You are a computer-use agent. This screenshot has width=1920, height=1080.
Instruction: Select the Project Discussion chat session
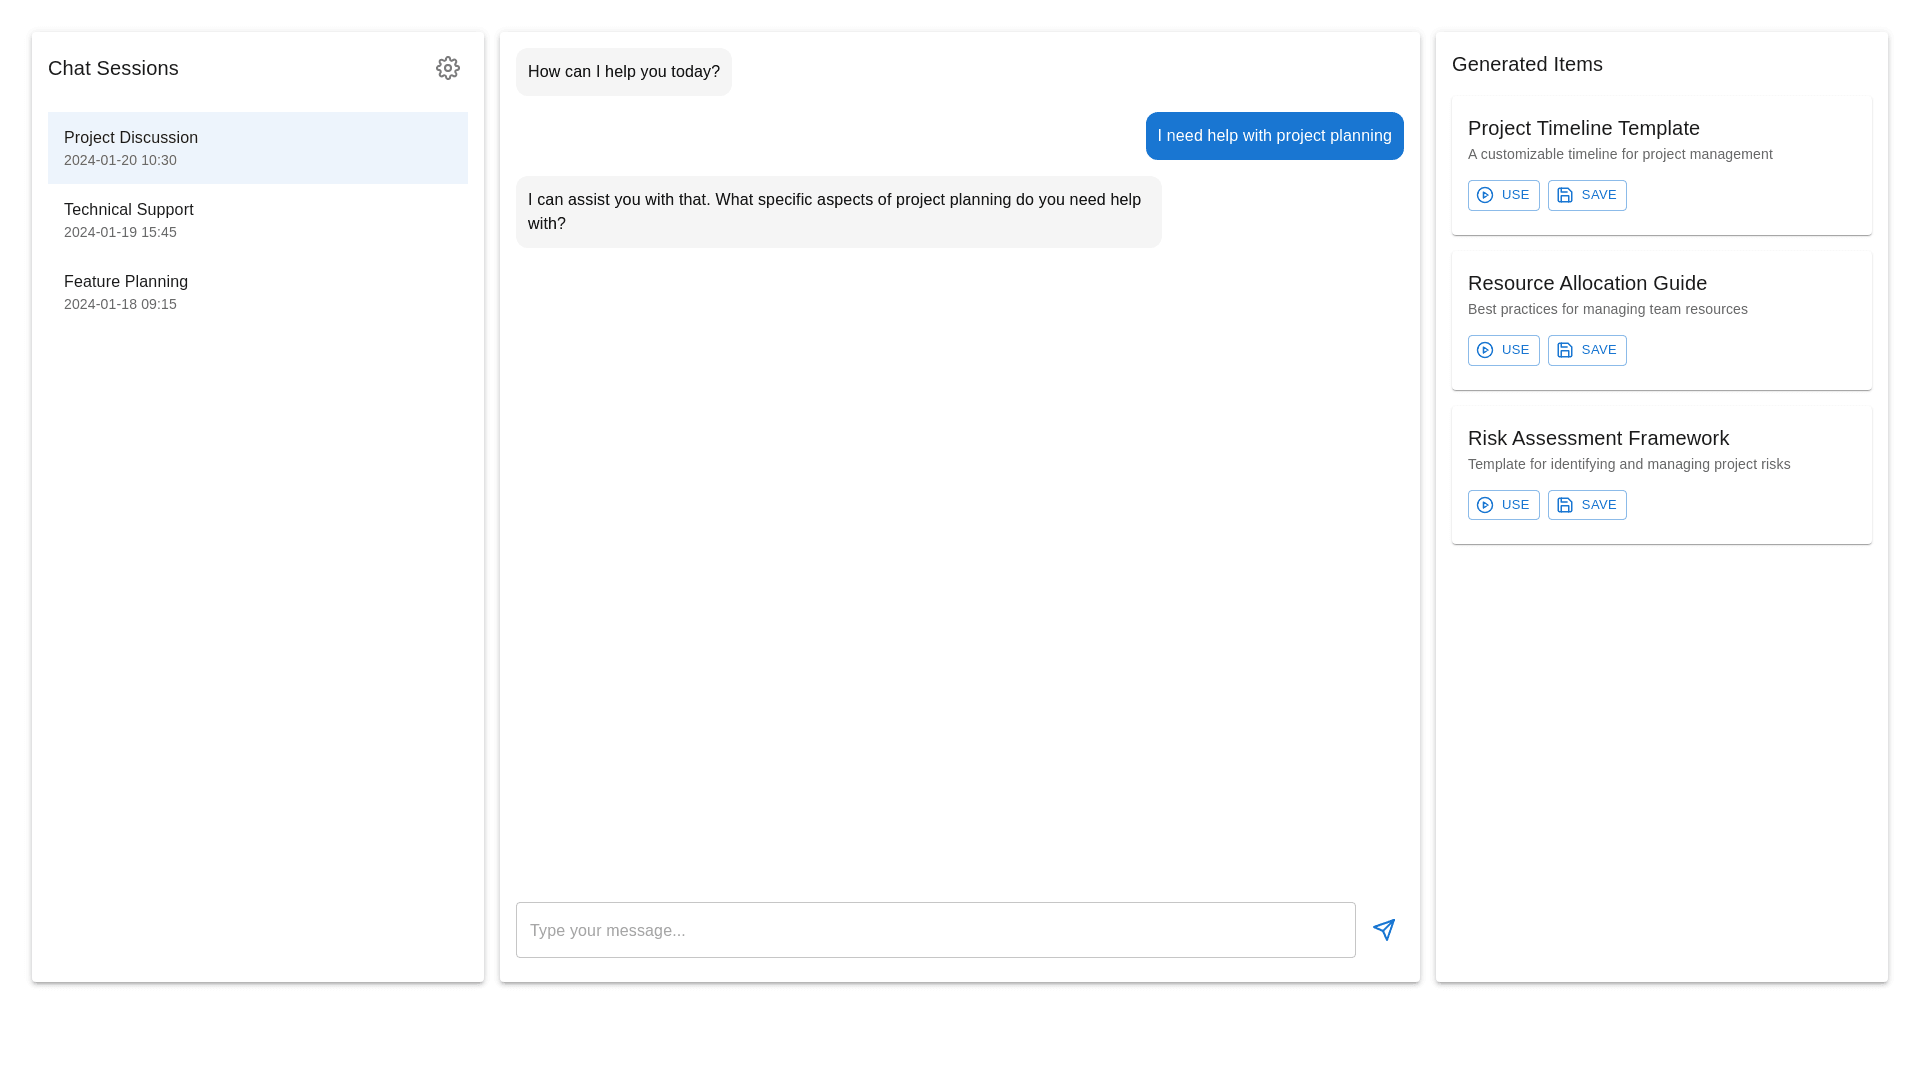(x=257, y=148)
